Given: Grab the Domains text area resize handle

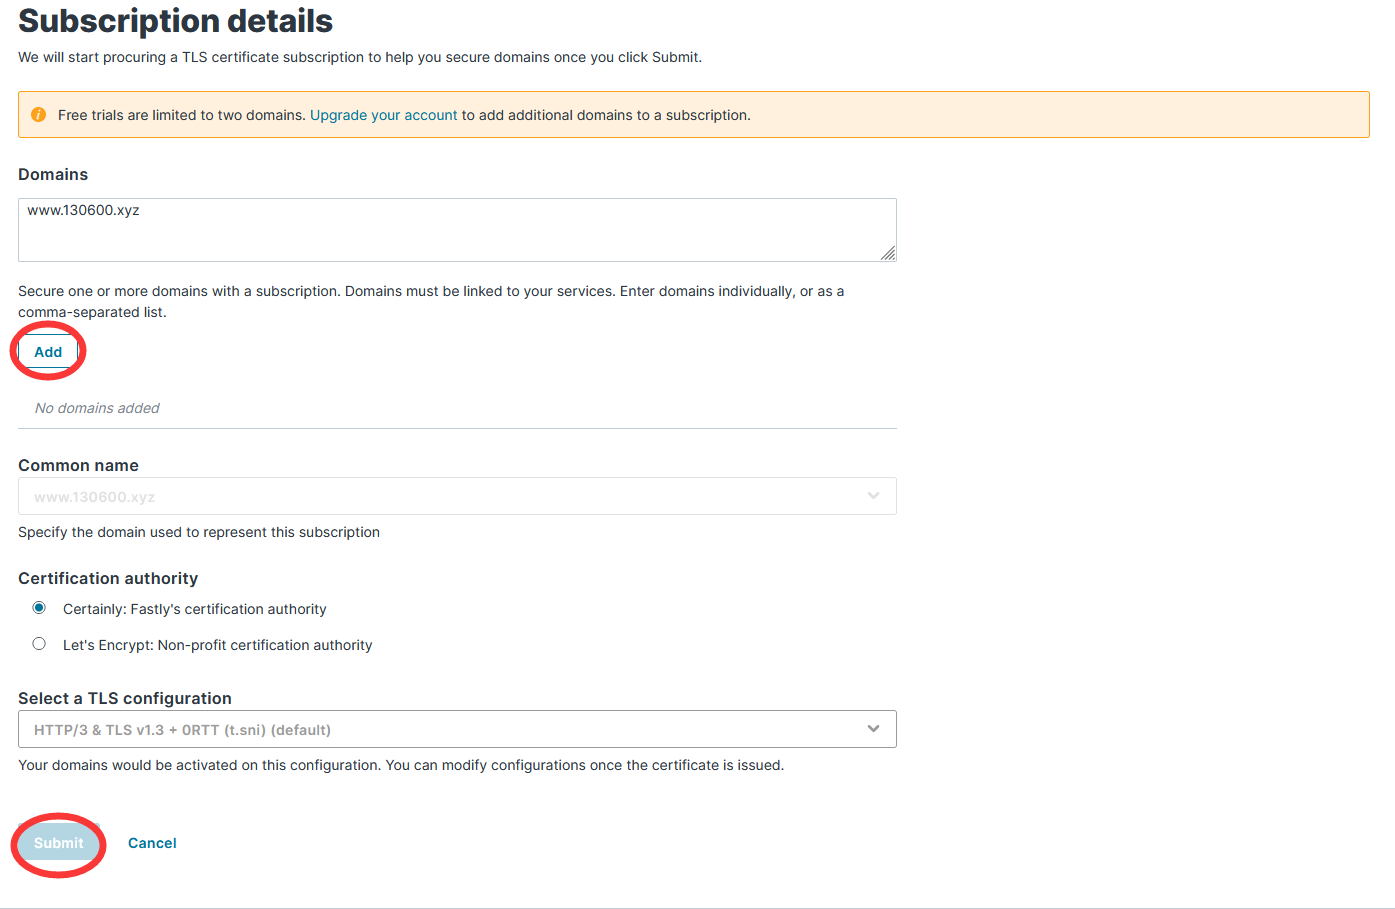Looking at the screenshot, I should click(x=888, y=254).
